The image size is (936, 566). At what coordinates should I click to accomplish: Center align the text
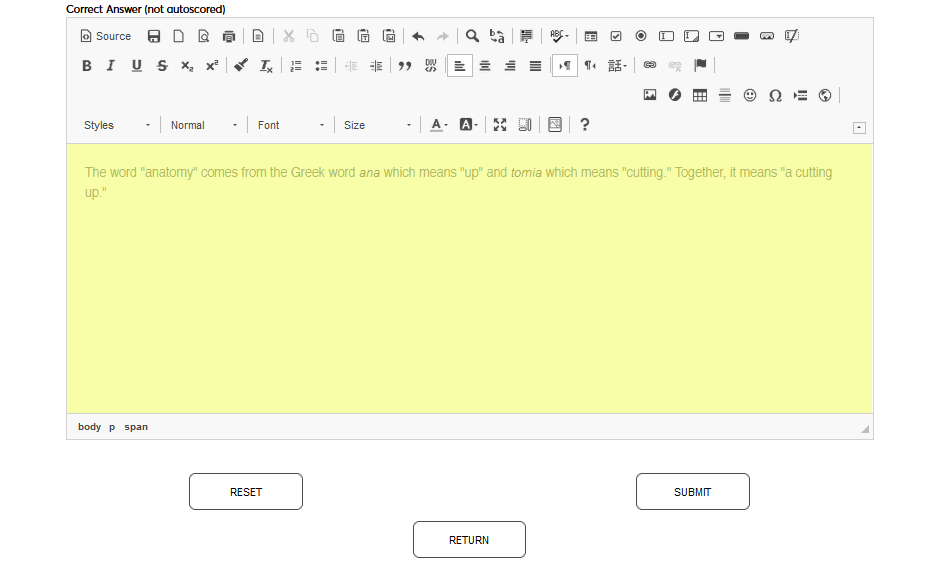[x=485, y=66]
